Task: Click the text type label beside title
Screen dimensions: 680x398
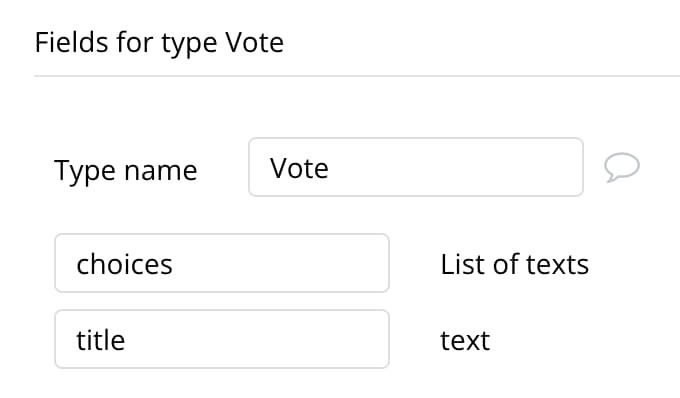Action: (x=465, y=340)
